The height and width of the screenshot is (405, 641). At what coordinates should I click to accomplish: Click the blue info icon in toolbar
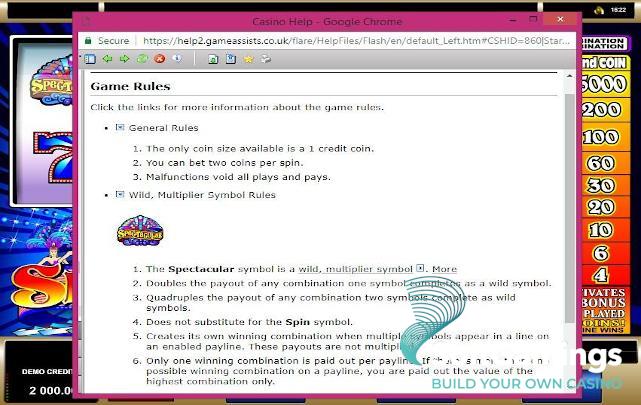coord(177,59)
